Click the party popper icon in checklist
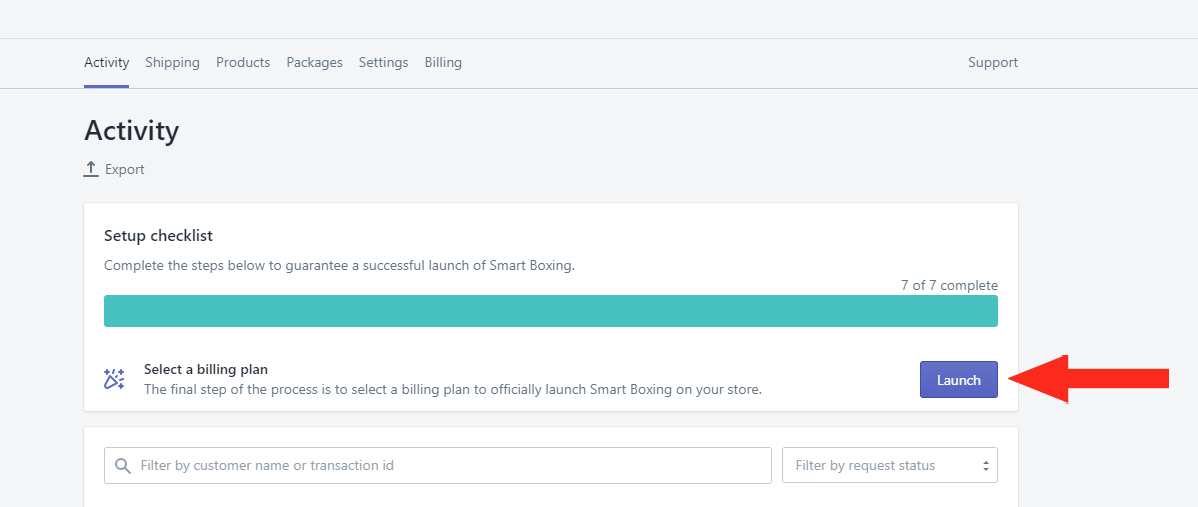Viewport: 1198px width, 507px height. (x=114, y=379)
